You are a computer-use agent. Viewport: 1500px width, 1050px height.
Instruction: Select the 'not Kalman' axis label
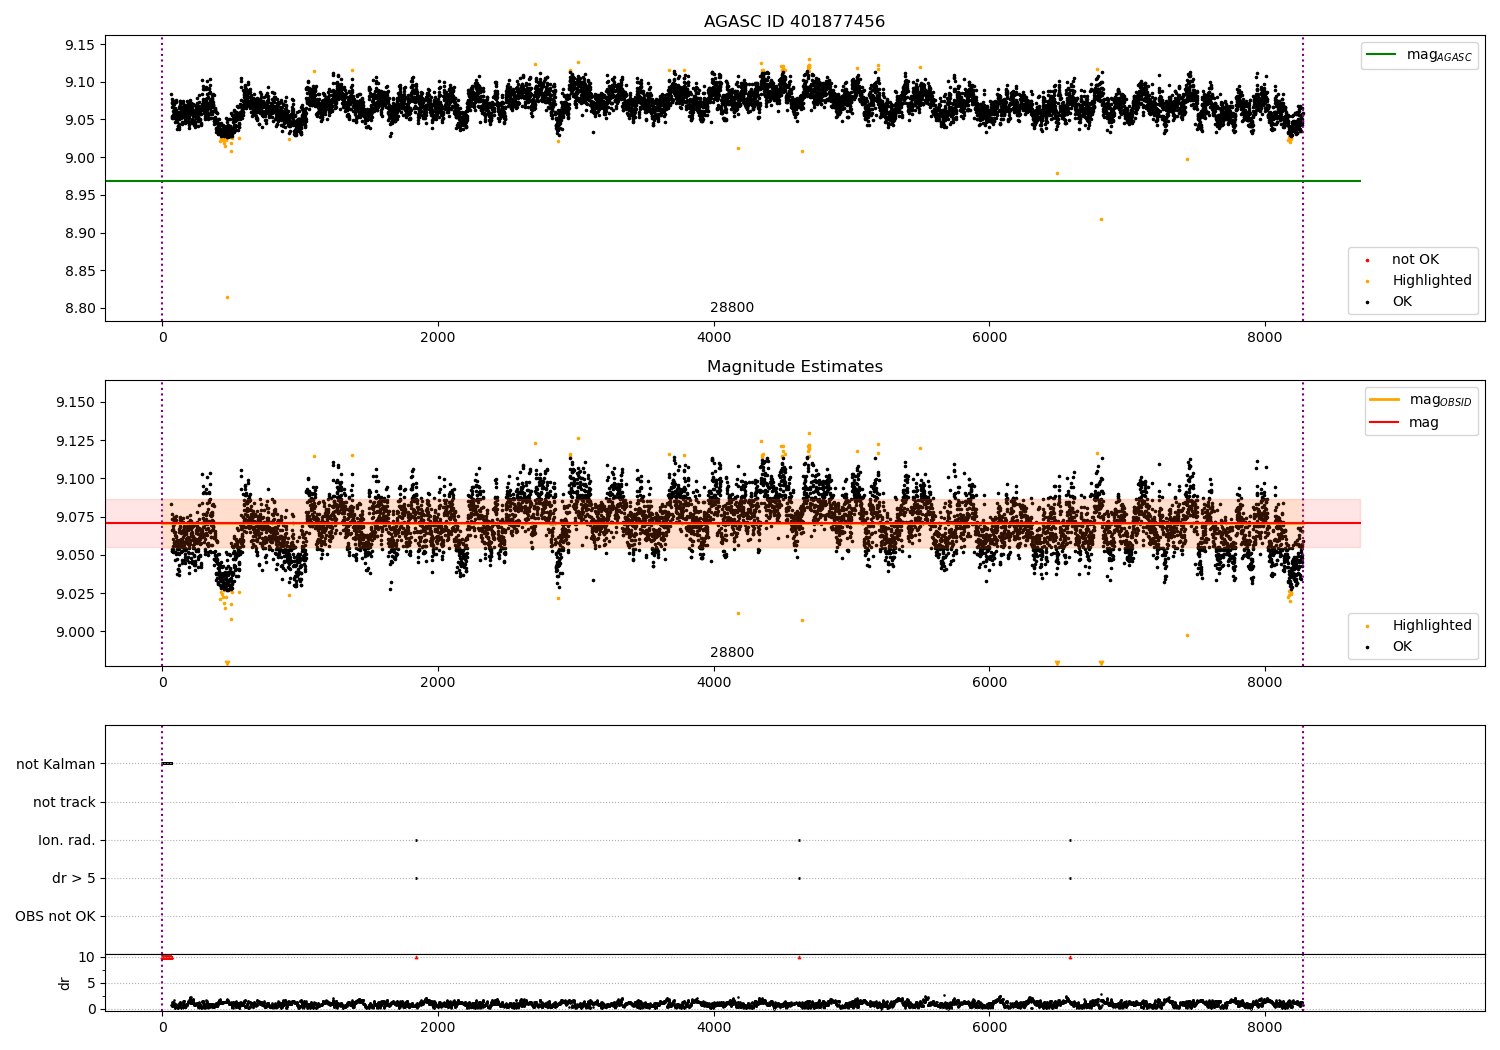click(x=56, y=764)
